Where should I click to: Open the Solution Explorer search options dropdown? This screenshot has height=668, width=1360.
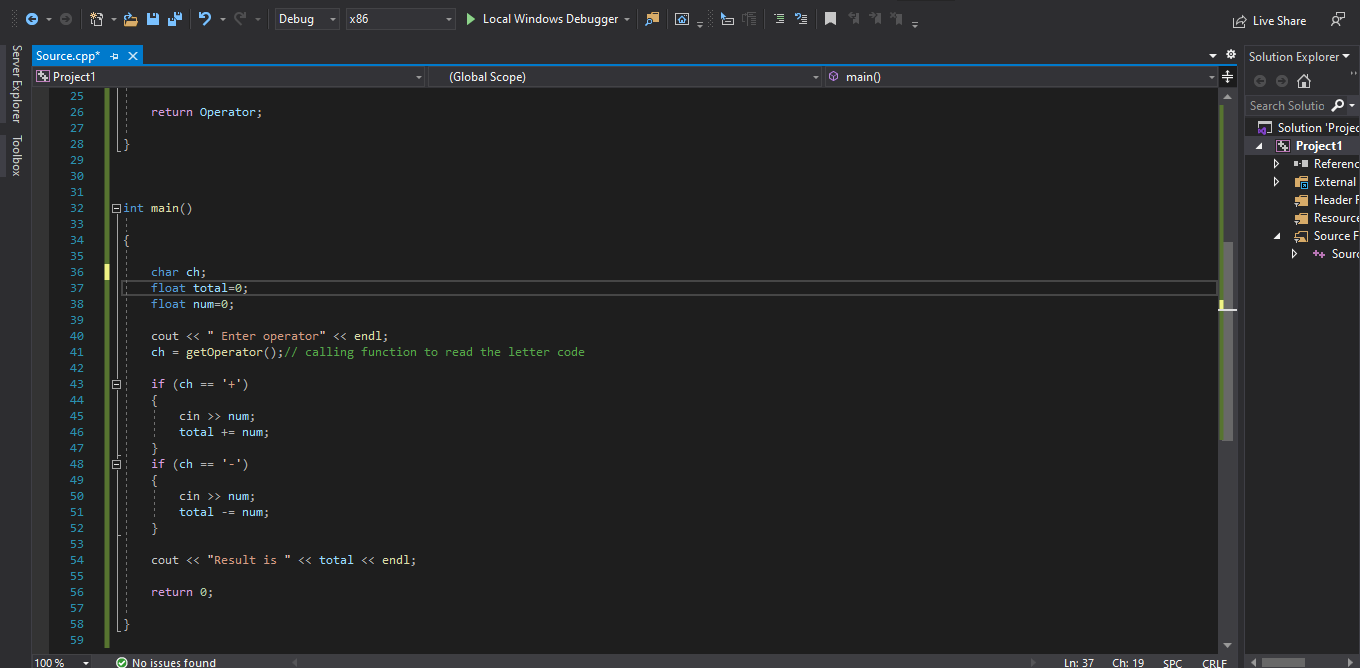[1352, 105]
